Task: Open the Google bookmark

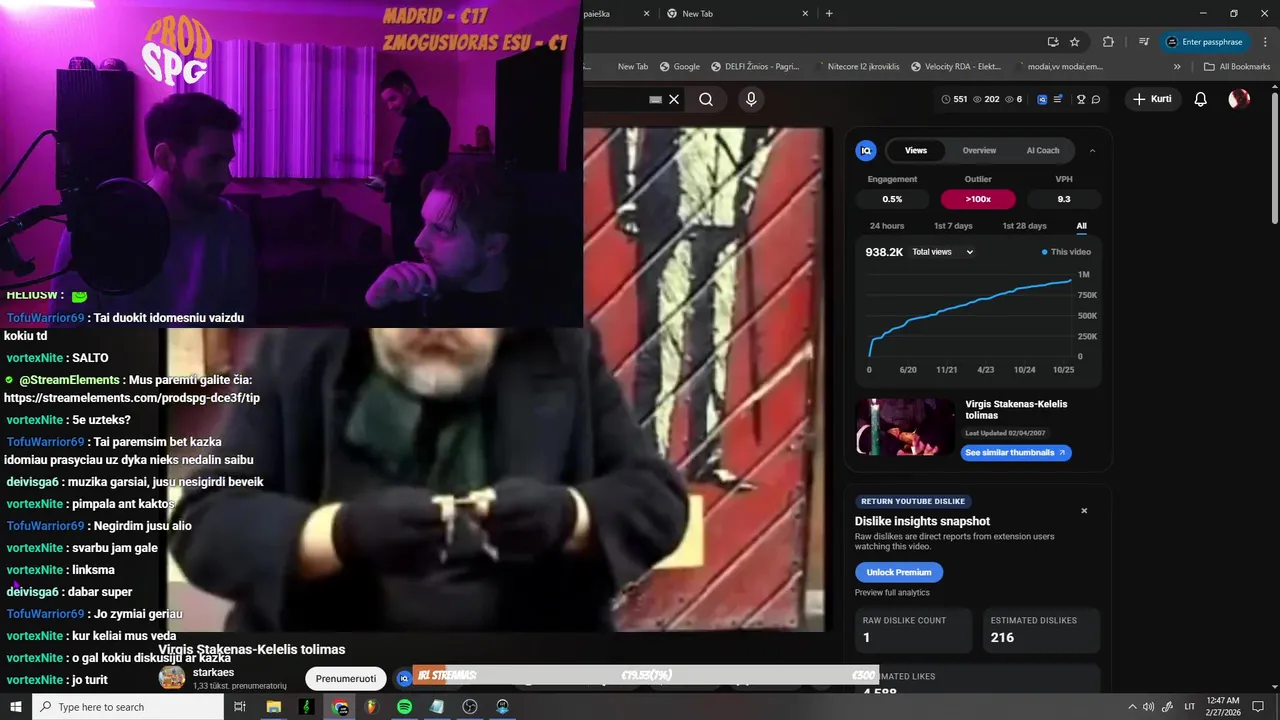Action: coord(680,67)
